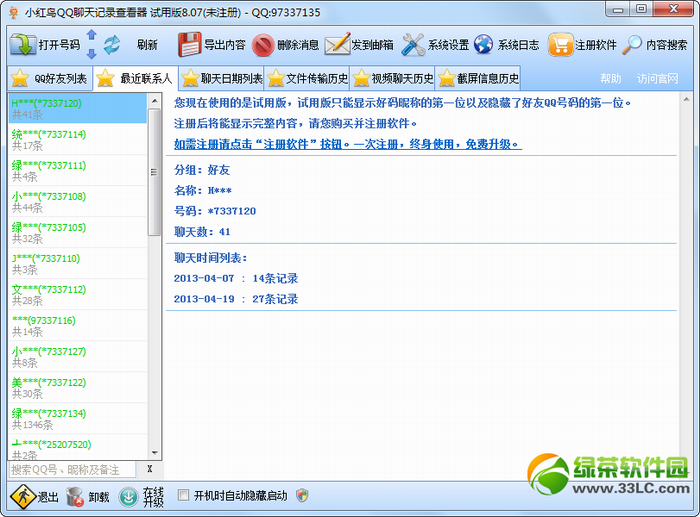Select contact 小***(*7337127)
The width and height of the screenshot is (700, 517).
78,357
